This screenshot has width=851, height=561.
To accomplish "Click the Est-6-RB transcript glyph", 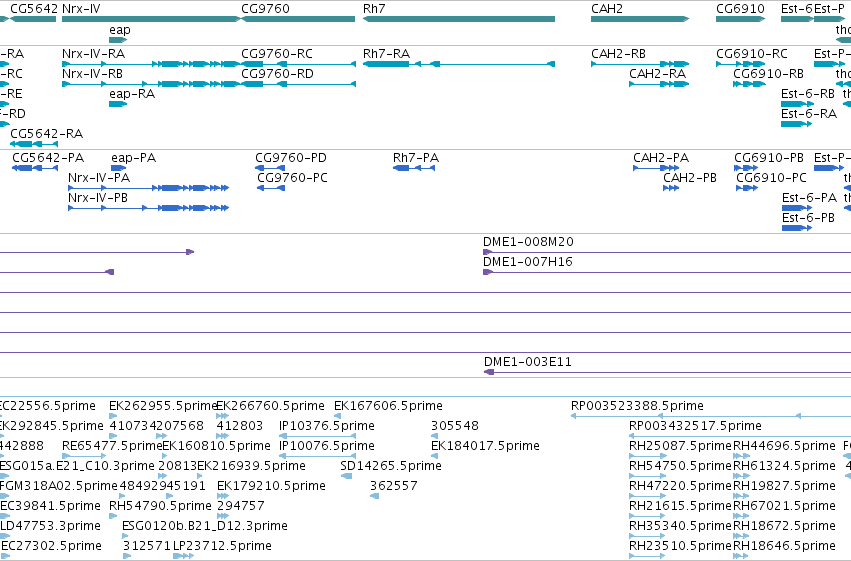I will coord(796,104).
